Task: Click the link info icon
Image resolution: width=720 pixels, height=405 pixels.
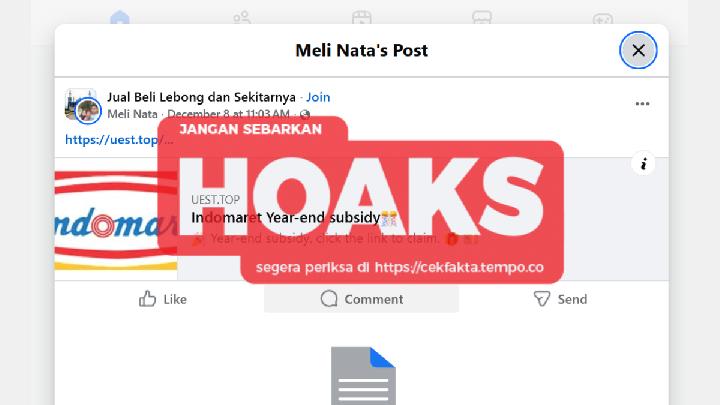Action: pos(644,164)
